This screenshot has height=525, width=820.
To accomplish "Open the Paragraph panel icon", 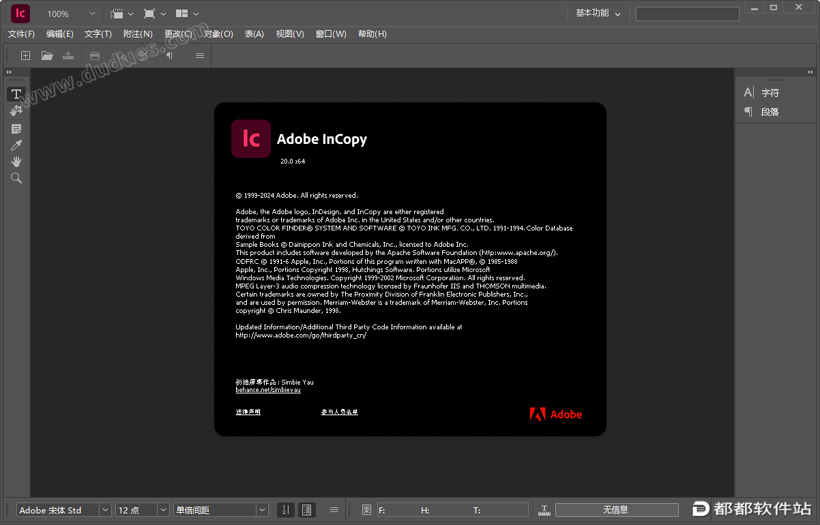I will tap(749, 111).
